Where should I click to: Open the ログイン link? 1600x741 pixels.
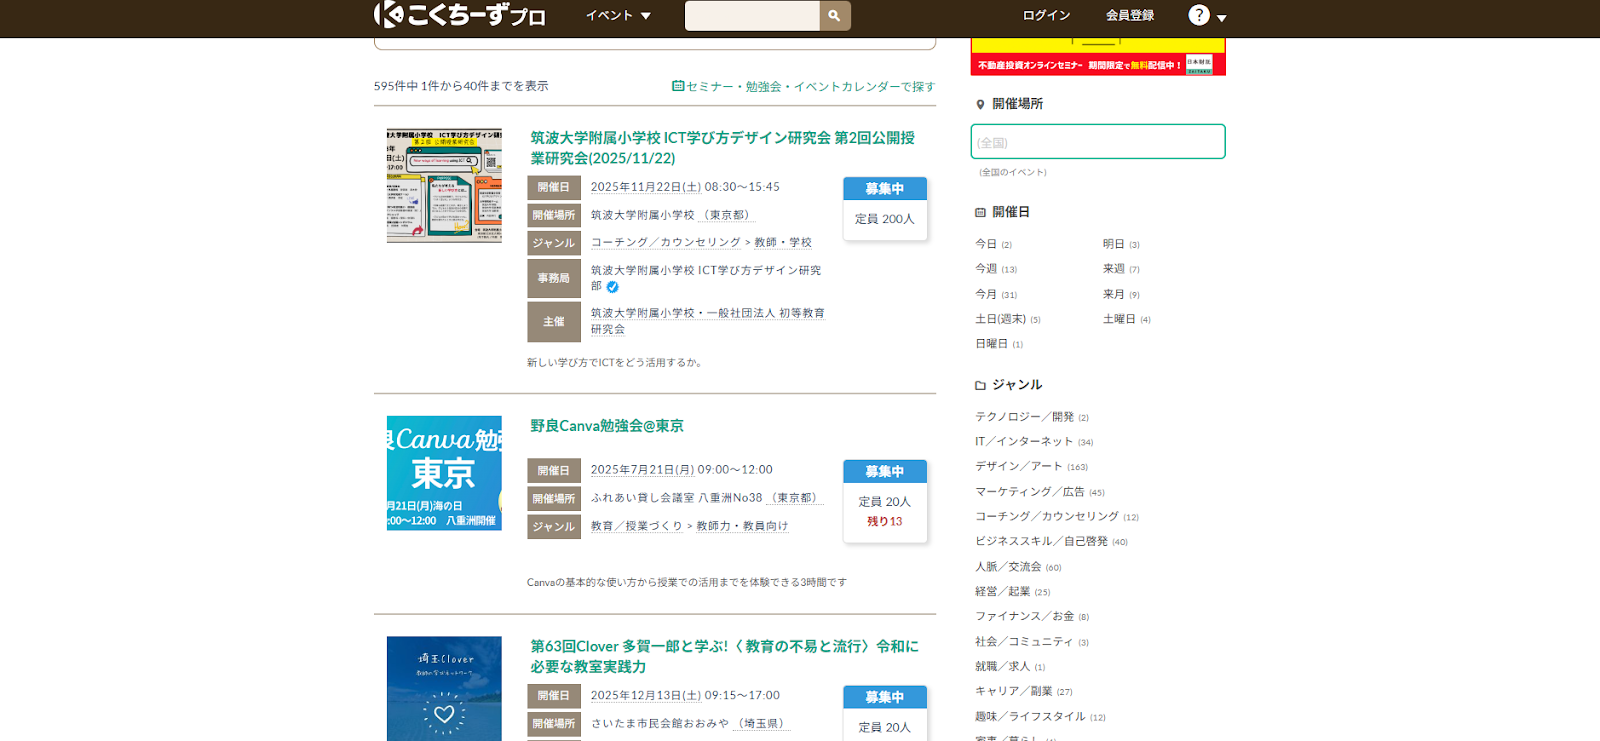coord(1046,15)
